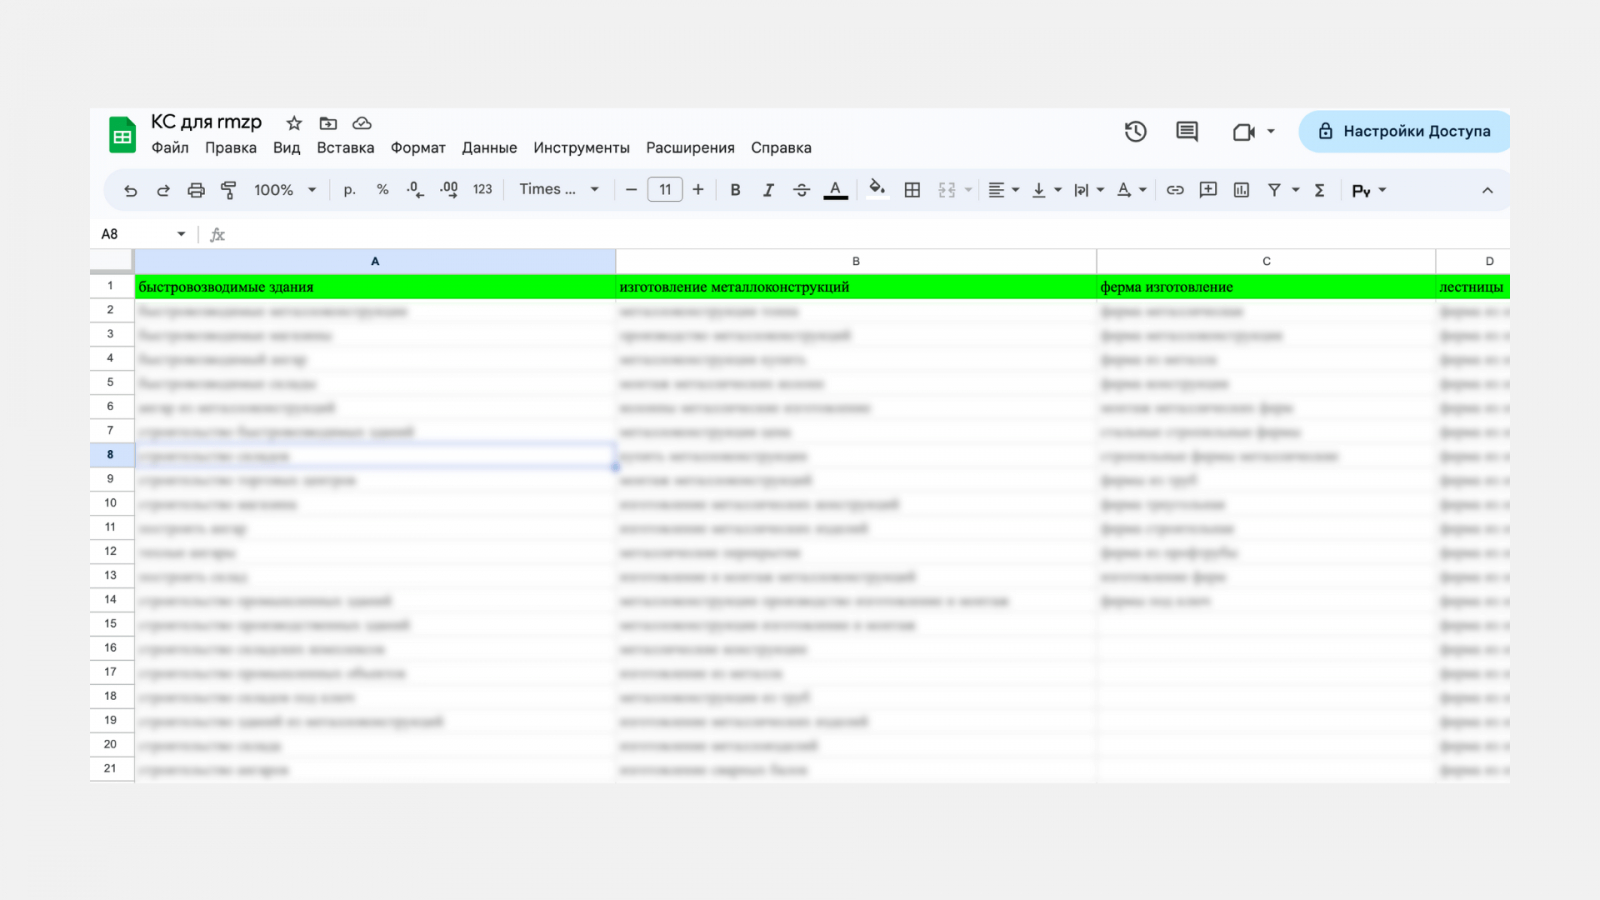Open the Правка menu
1600x900 pixels.
tap(231, 148)
